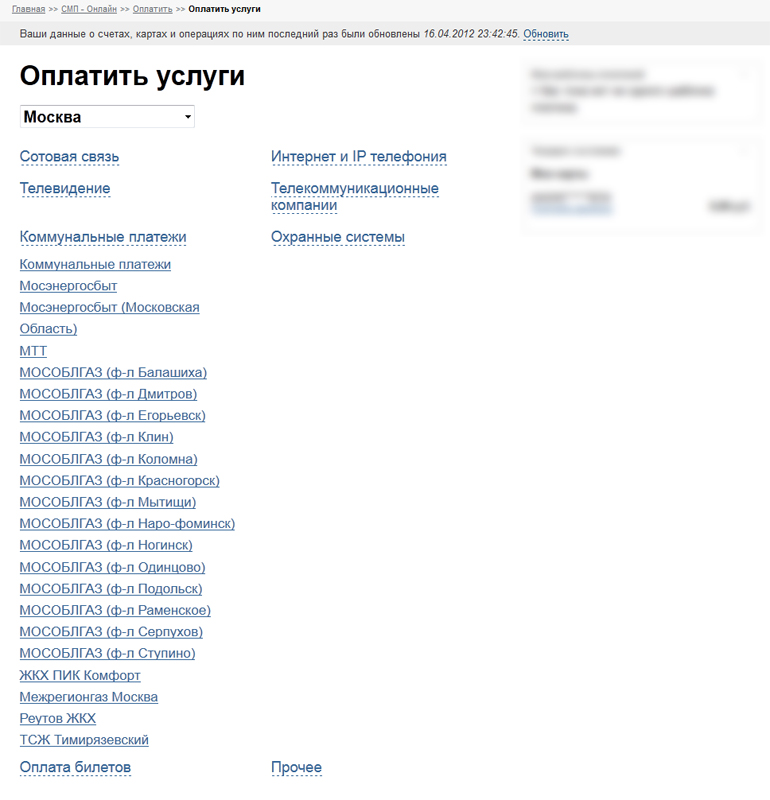Go to Главная breadcrumb link
This screenshot has height=800, width=770.
(x=29, y=9)
